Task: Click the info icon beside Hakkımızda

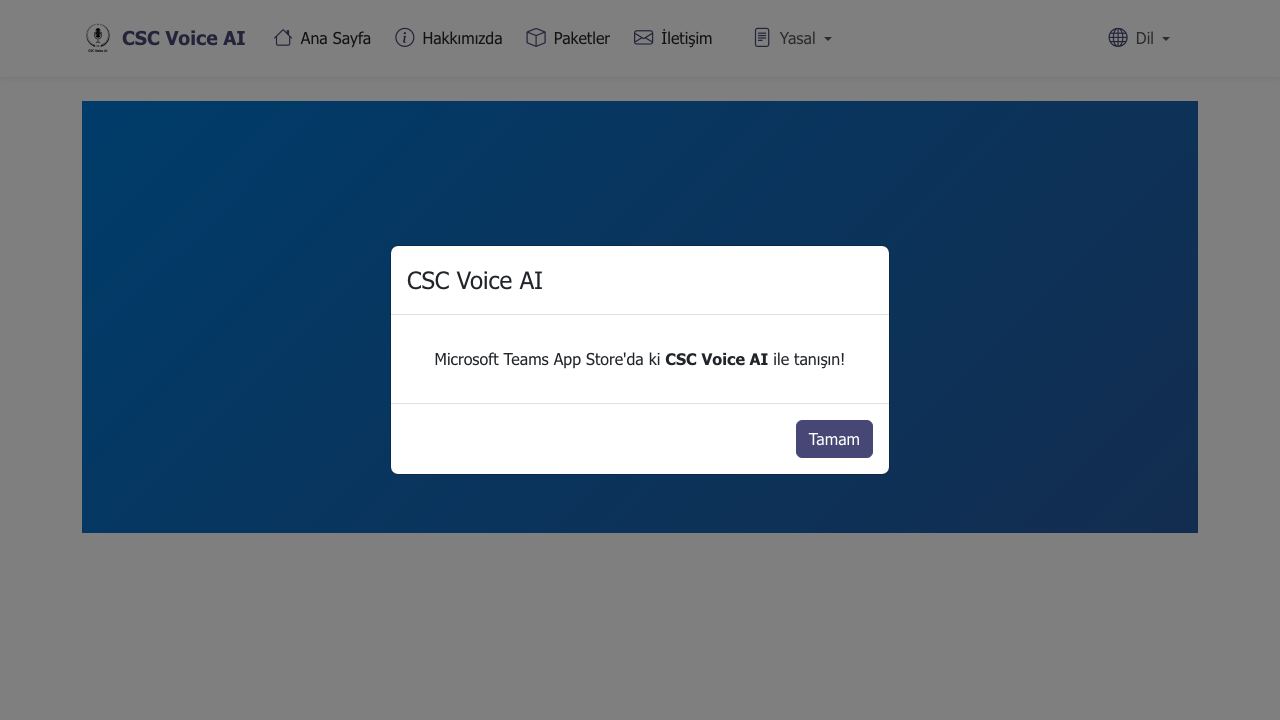Action: 405,37
